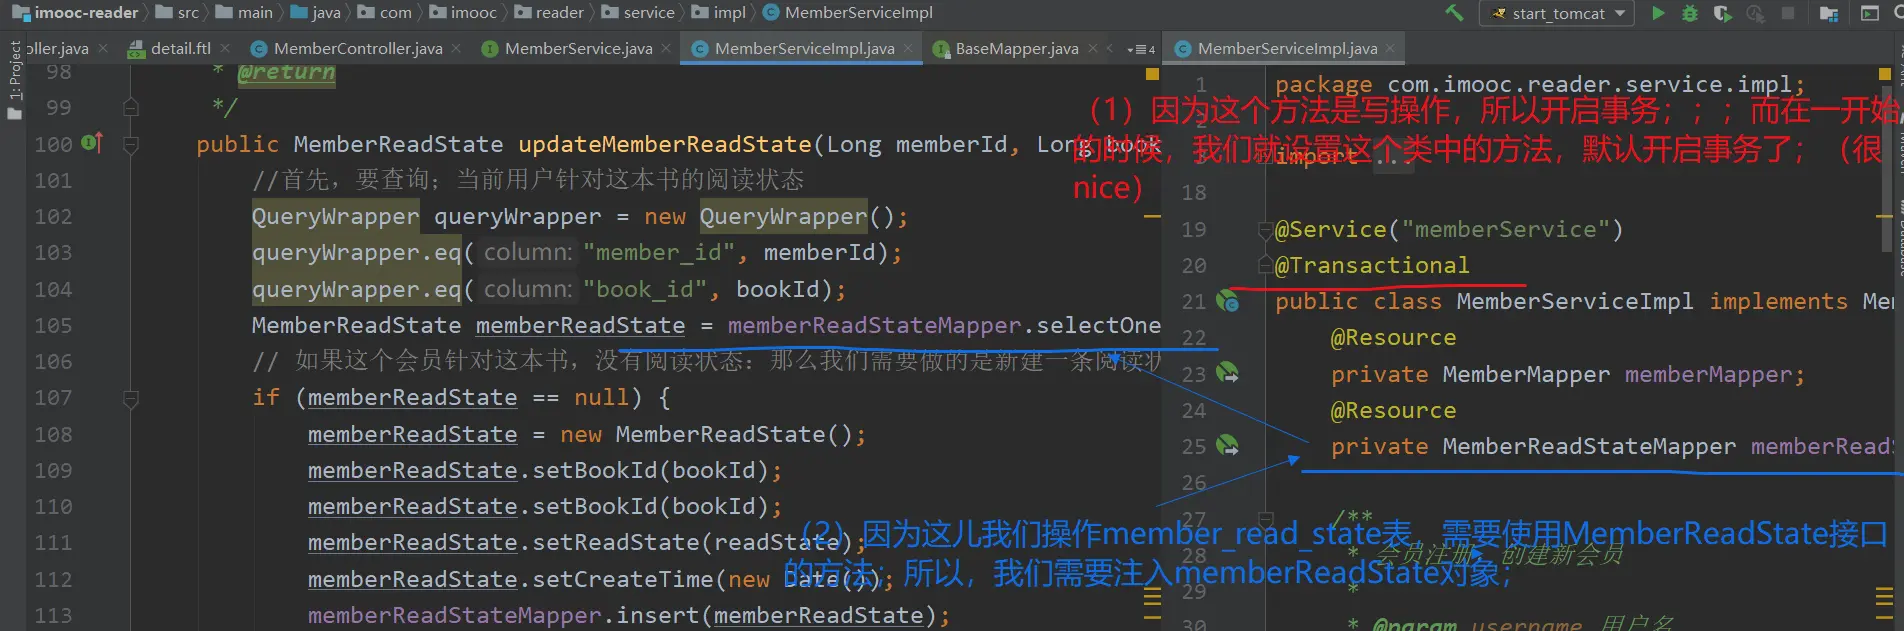
Task: Click the @Transactional annotation text
Action: pos(1372,265)
